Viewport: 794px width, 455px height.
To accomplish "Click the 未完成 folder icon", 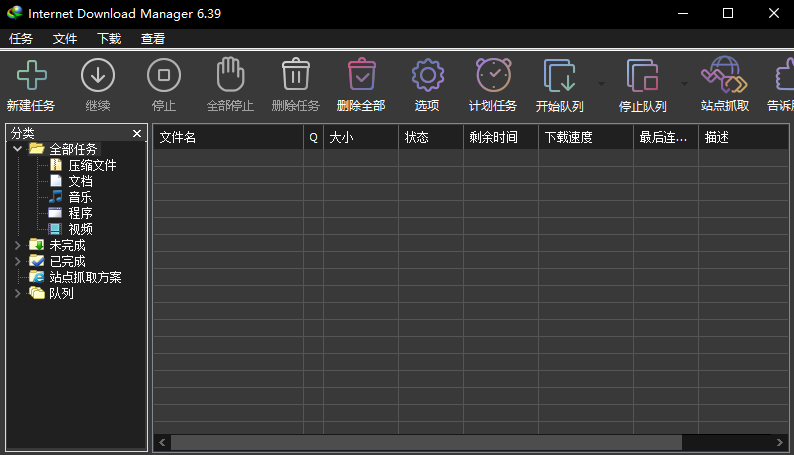I will tap(36, 245).
